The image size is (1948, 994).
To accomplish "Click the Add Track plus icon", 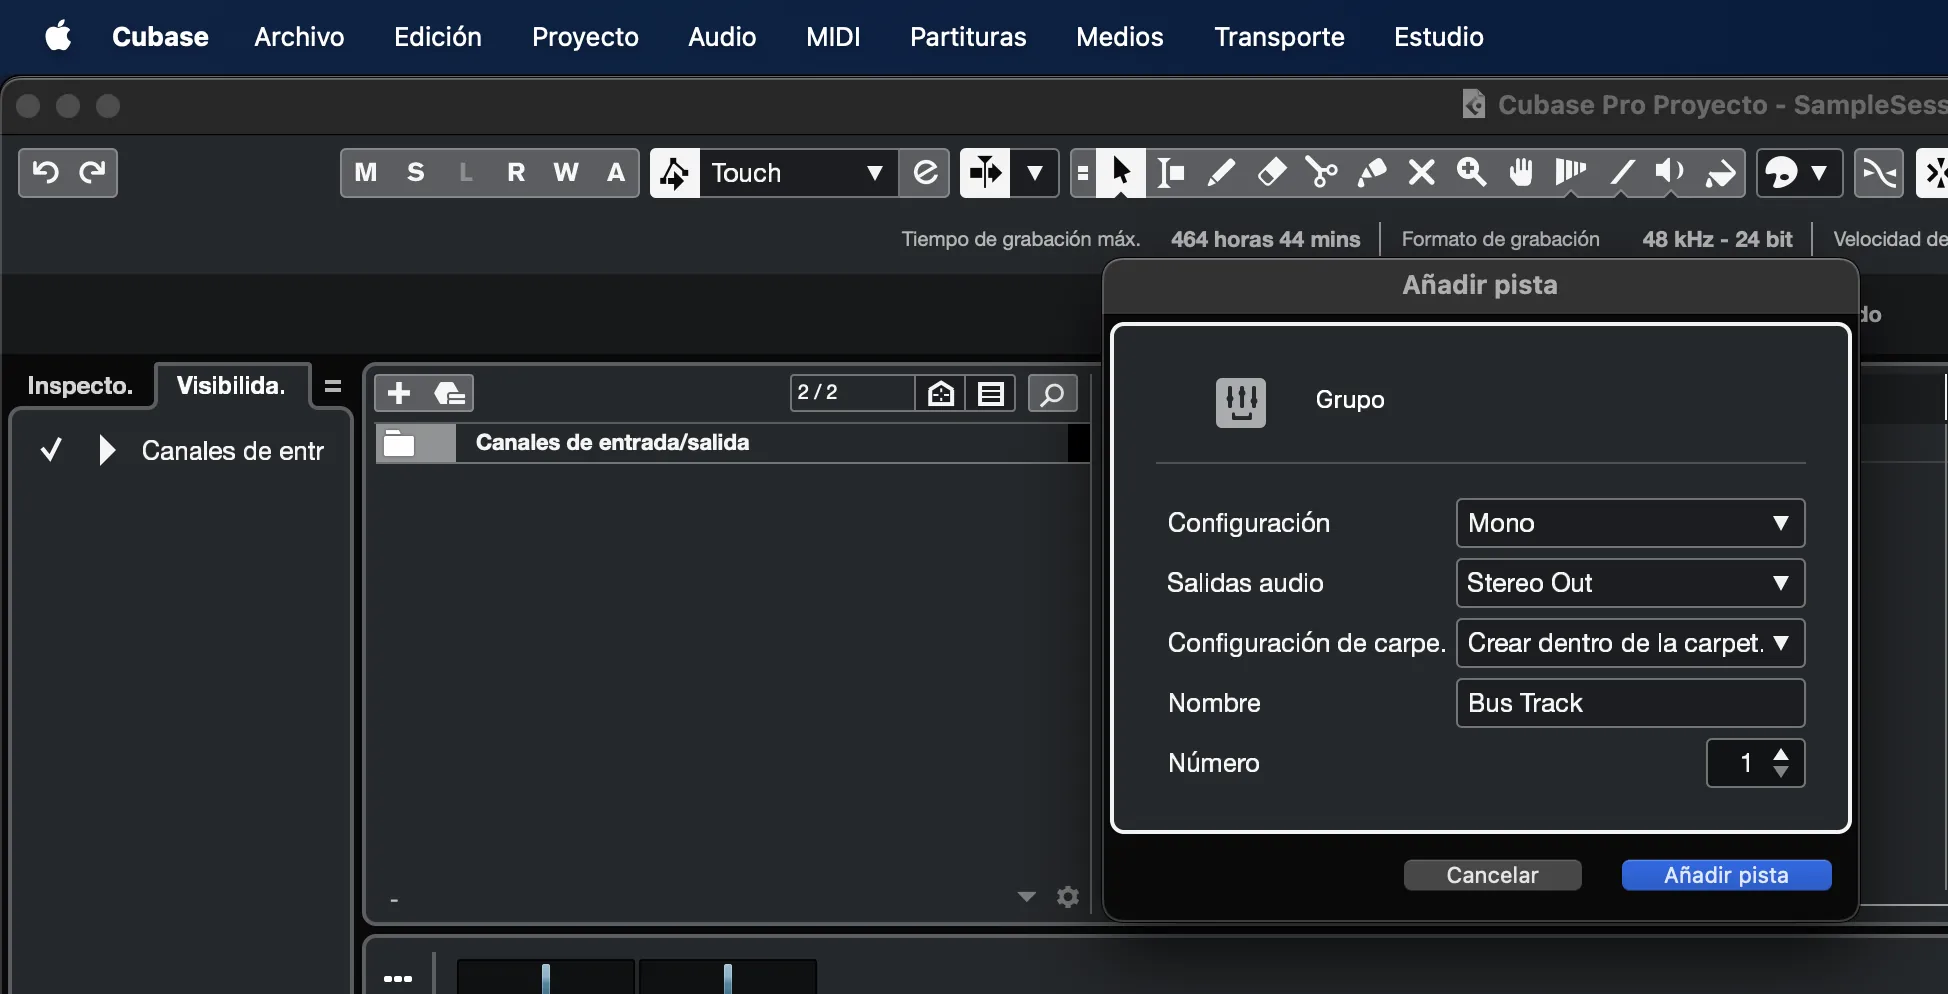I will tap(399, 393).
